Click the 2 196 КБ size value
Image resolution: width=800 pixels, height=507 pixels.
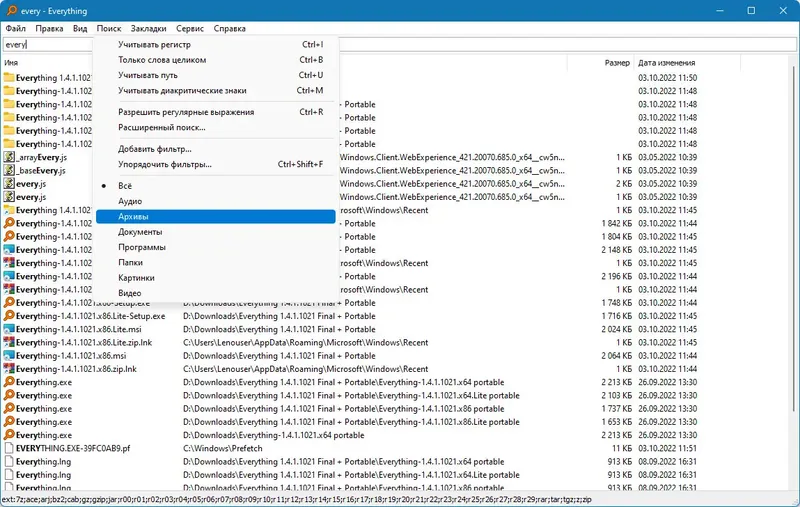click(x=616, y=276)
